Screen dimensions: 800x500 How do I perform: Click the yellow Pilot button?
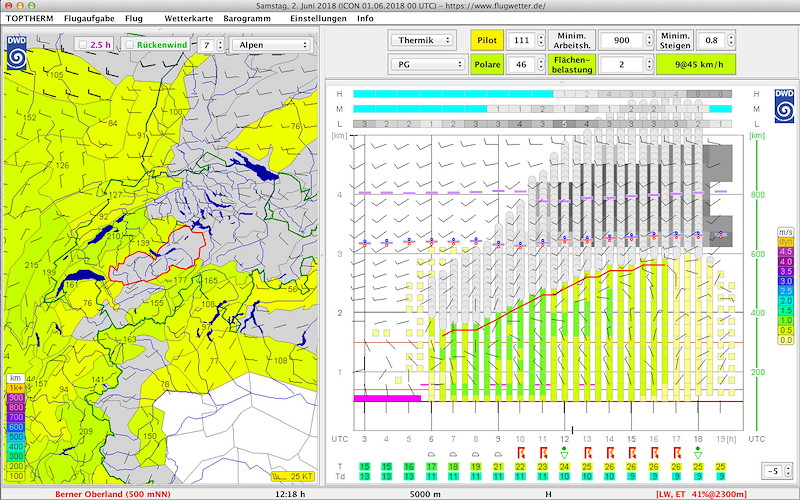487,40
